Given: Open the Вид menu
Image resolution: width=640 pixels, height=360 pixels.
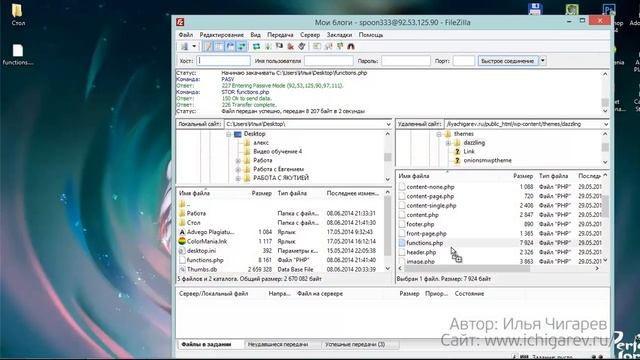Looking at the screenshot, I should tap(256, 35).
